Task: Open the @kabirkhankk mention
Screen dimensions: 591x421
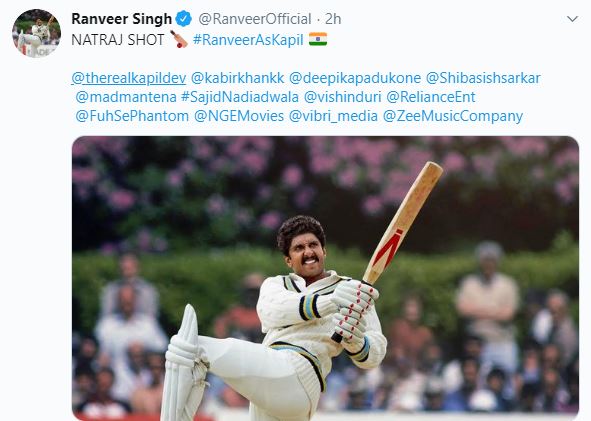Action: pos(237,78)
